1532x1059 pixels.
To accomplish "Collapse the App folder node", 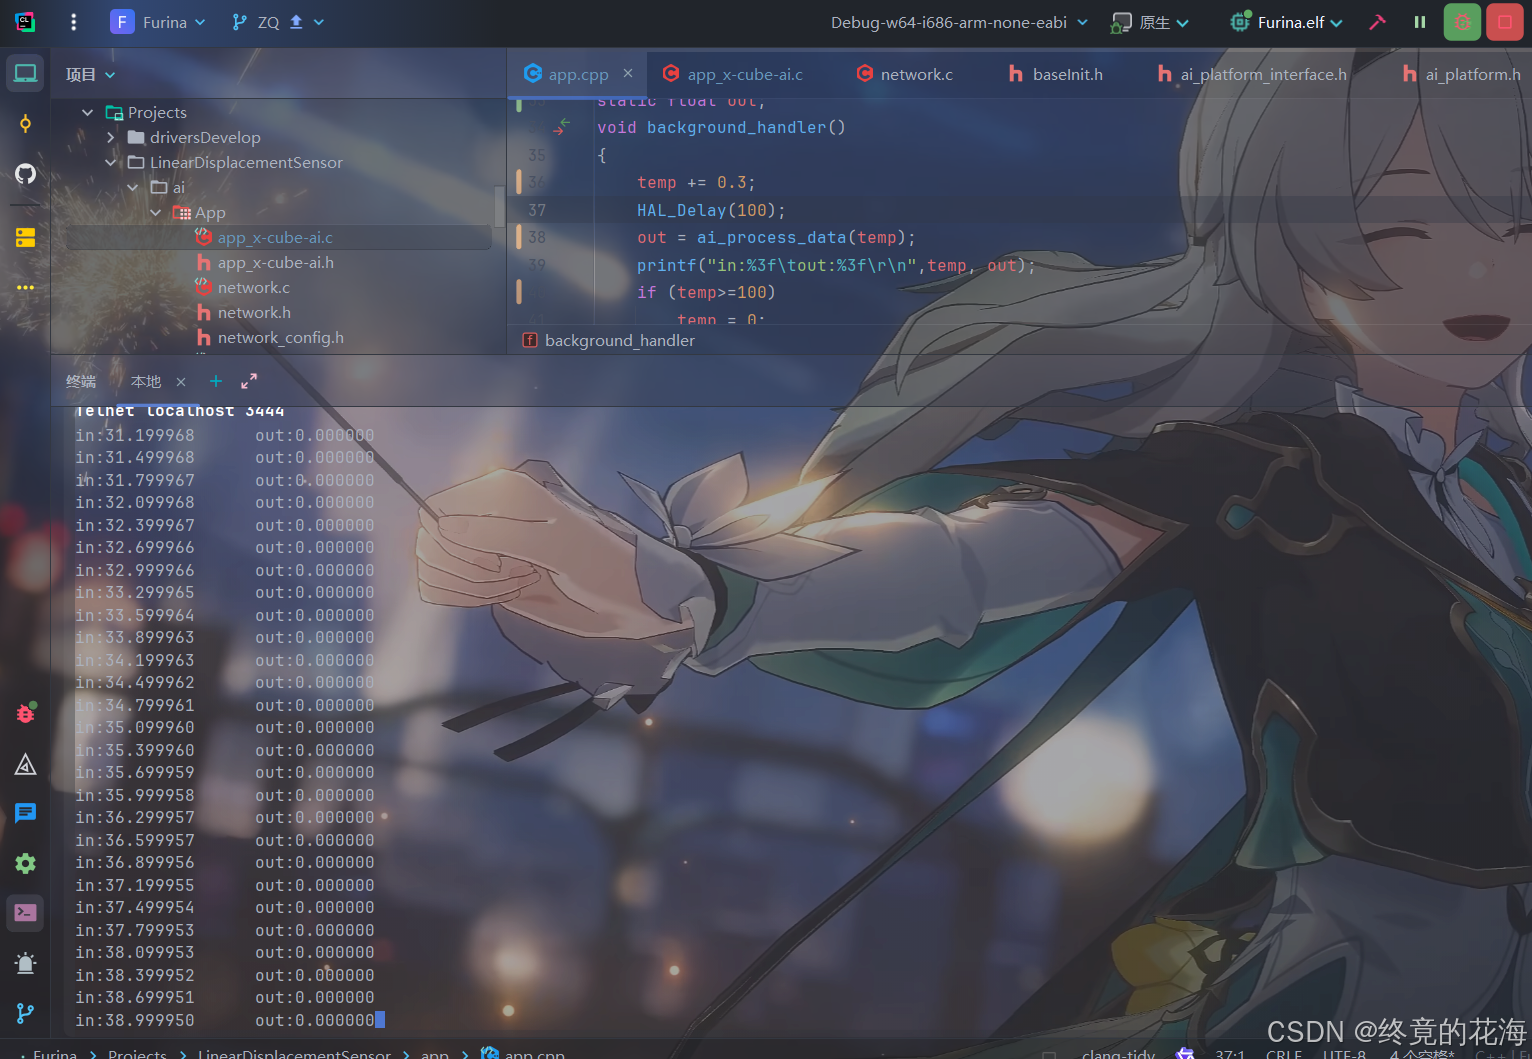I will [x=156, y=212].
